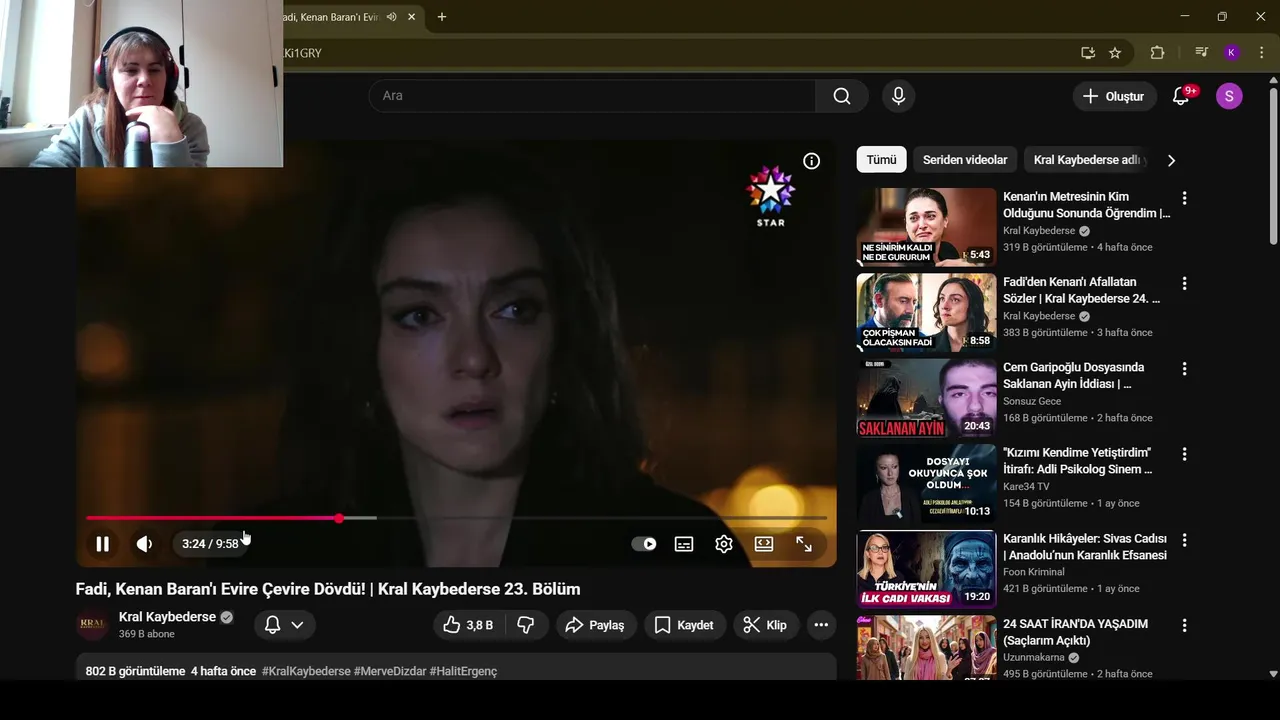Click the Ara search field
This screenshot has height=720, width=1280.
[592, 96]
